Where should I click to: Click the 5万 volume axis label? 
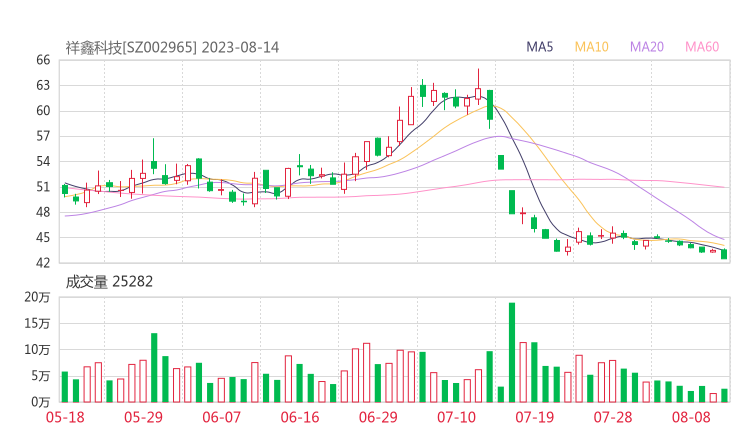[x=41, y=376]
